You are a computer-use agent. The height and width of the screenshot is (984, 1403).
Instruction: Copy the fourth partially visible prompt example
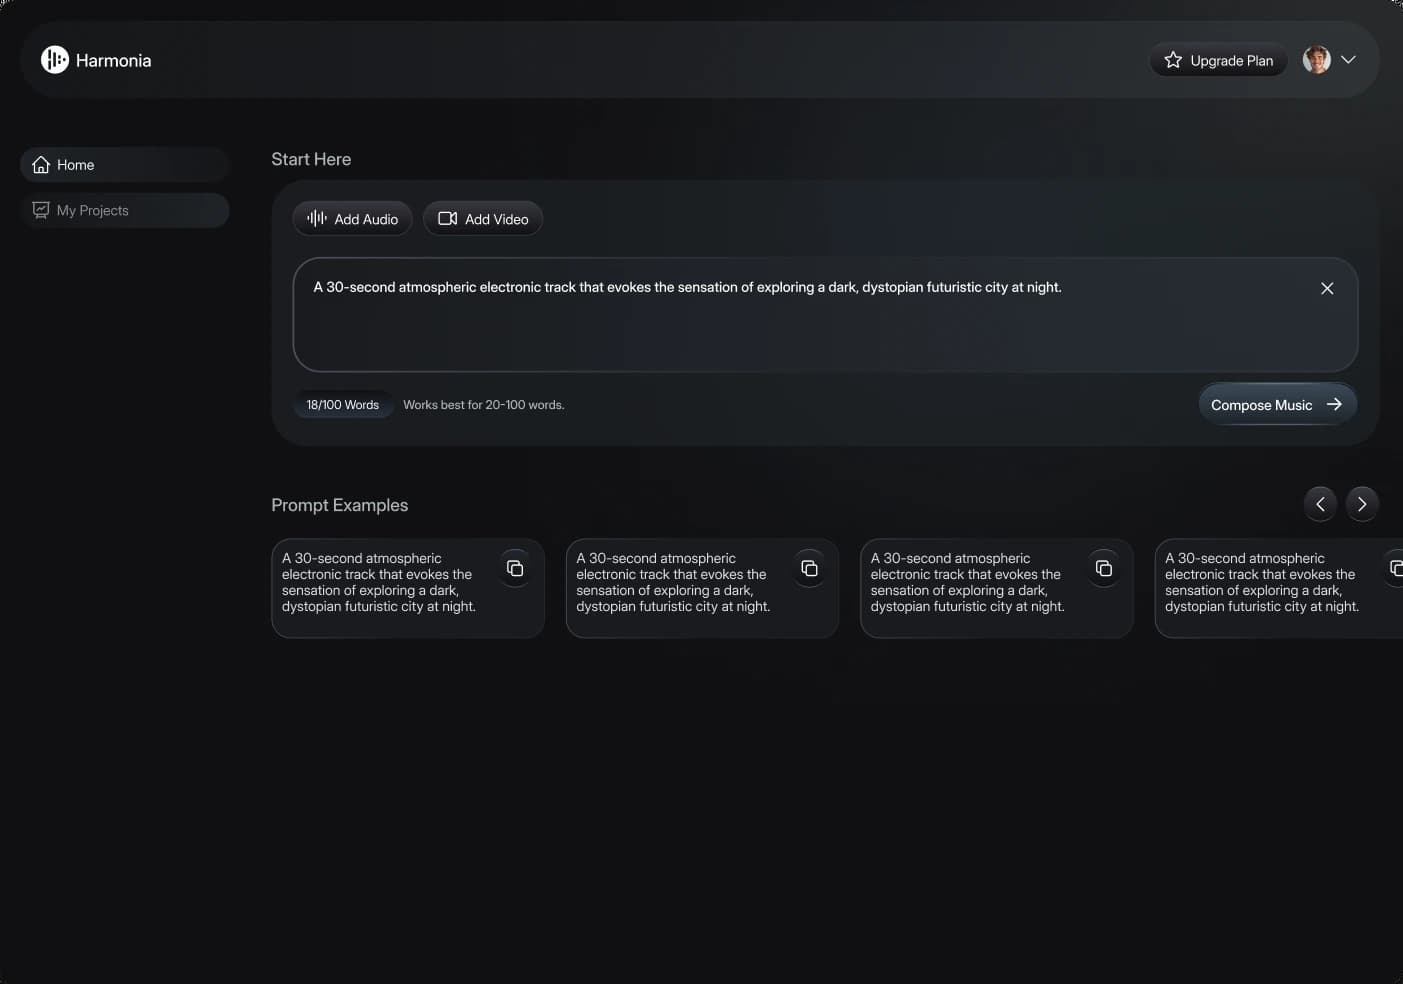tap(1395, 568)
